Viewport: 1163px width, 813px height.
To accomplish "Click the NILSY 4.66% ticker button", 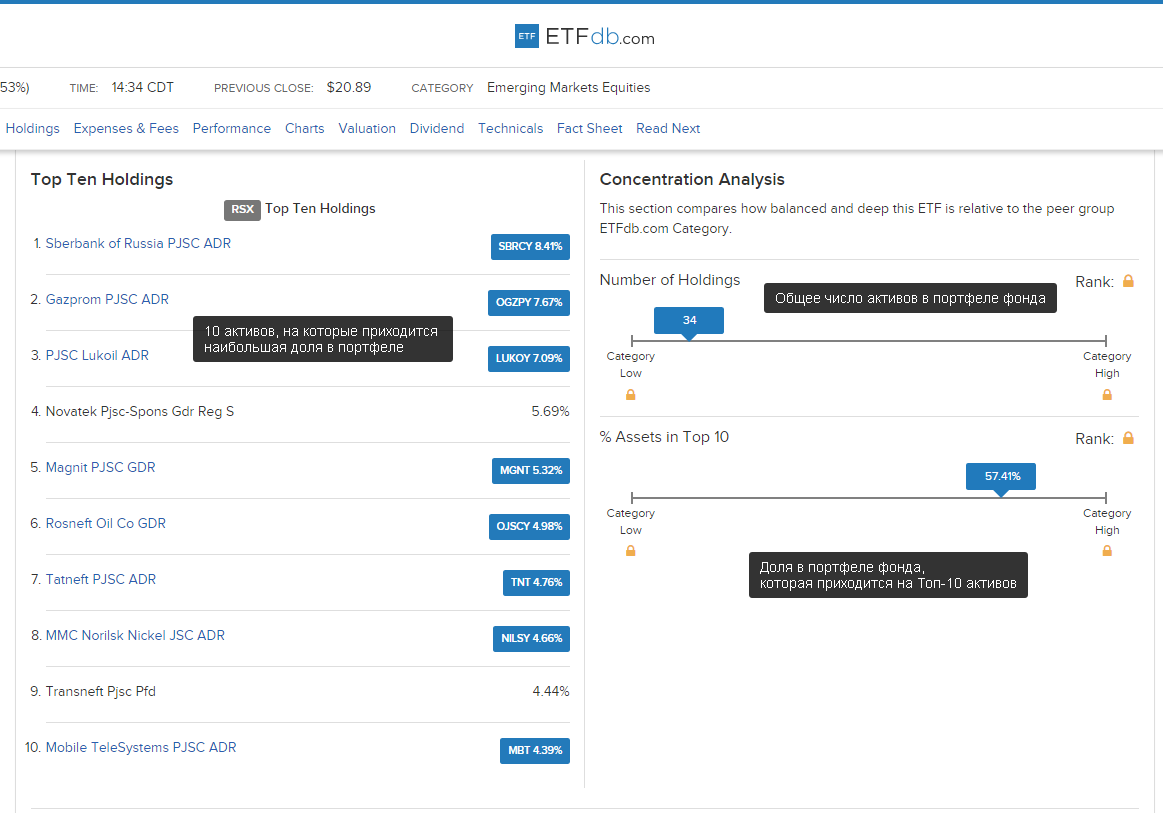I will [532, 638].
